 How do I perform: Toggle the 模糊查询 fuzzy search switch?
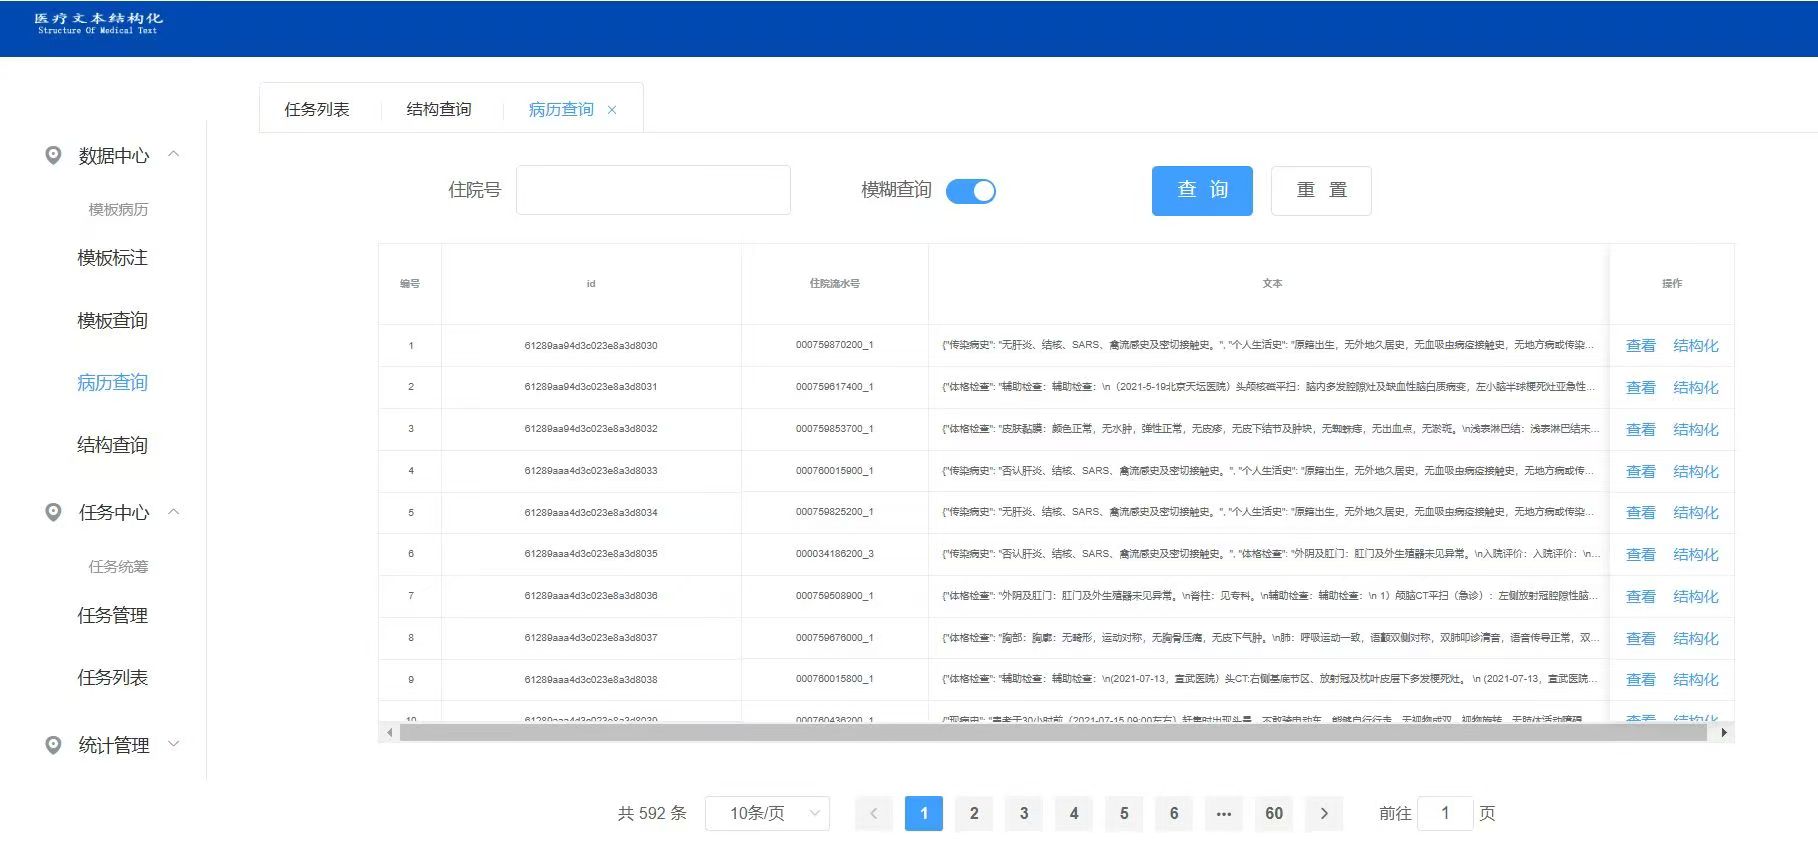(970, 191)
